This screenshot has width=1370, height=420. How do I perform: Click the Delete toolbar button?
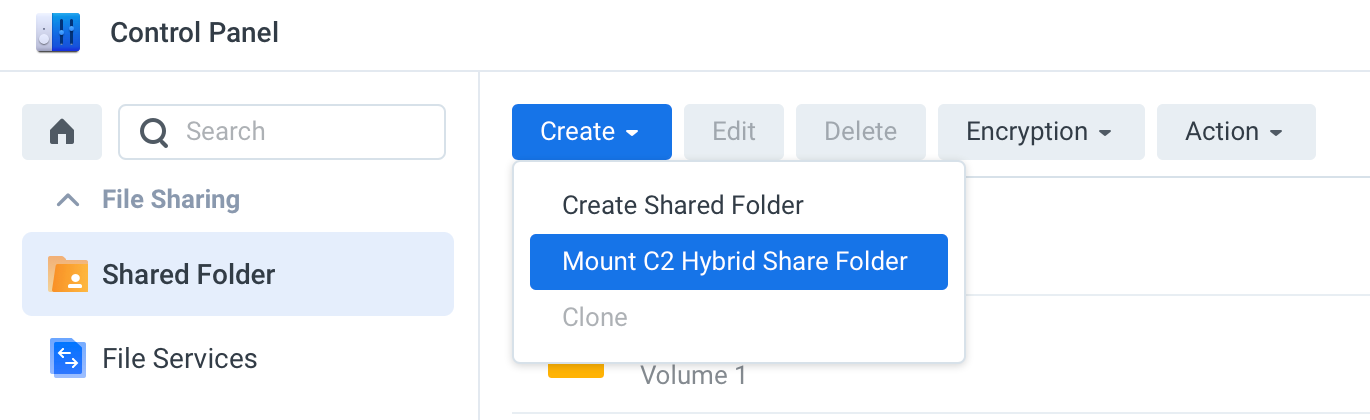[861, 132]
